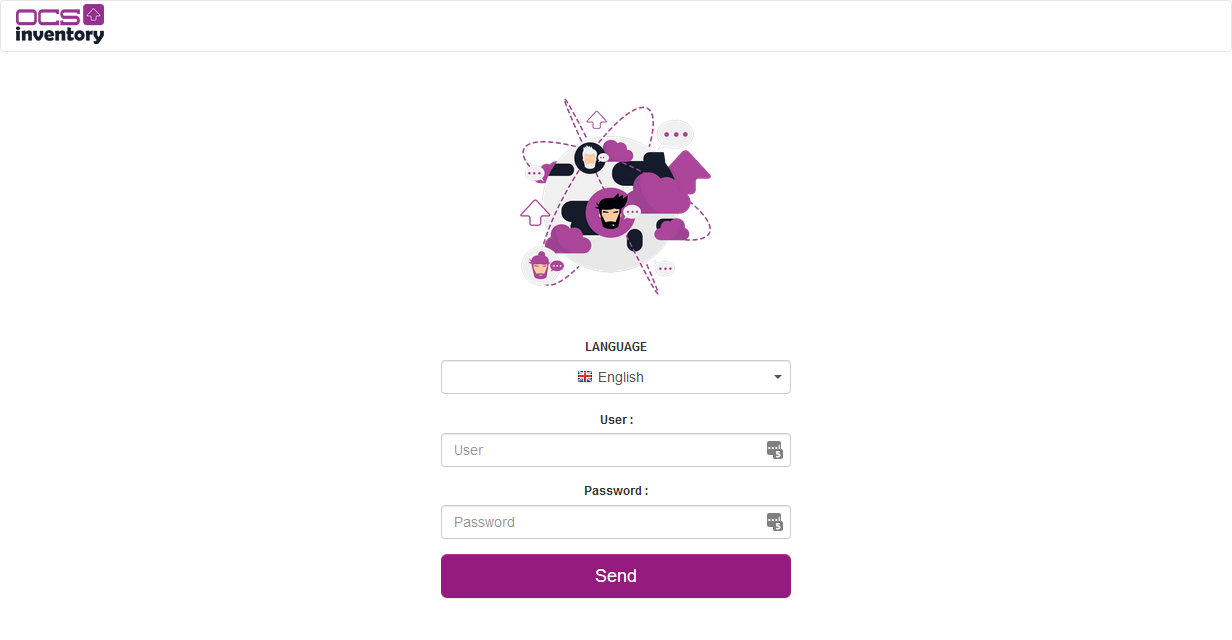The height and width of the screenshot is (640, 1232).
Task: Click the "User :" label
Action: (x=616, y=420)
